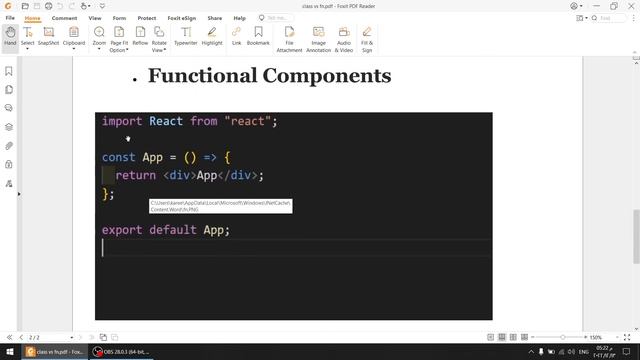Click the Print icon in quick access bar
The width and height of the screenshot is (640, 360).
(x=49, y=6)
